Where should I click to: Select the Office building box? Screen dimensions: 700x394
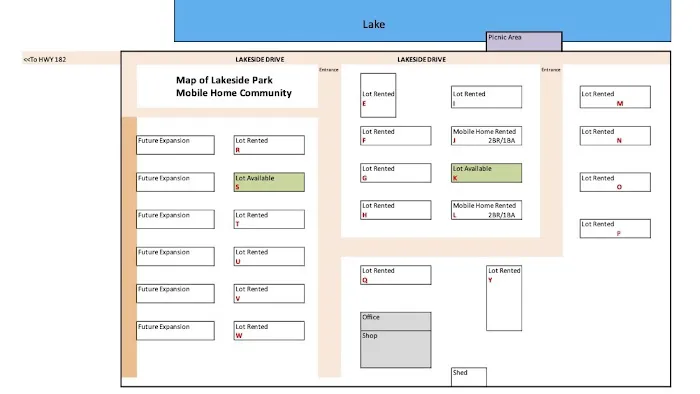[x=396, y=321]
